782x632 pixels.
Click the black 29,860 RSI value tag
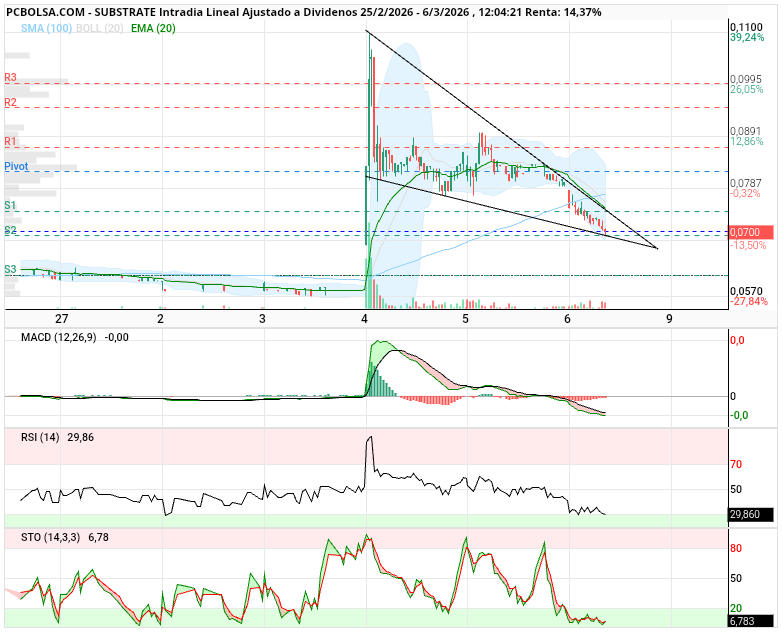[x=750, y=515]
